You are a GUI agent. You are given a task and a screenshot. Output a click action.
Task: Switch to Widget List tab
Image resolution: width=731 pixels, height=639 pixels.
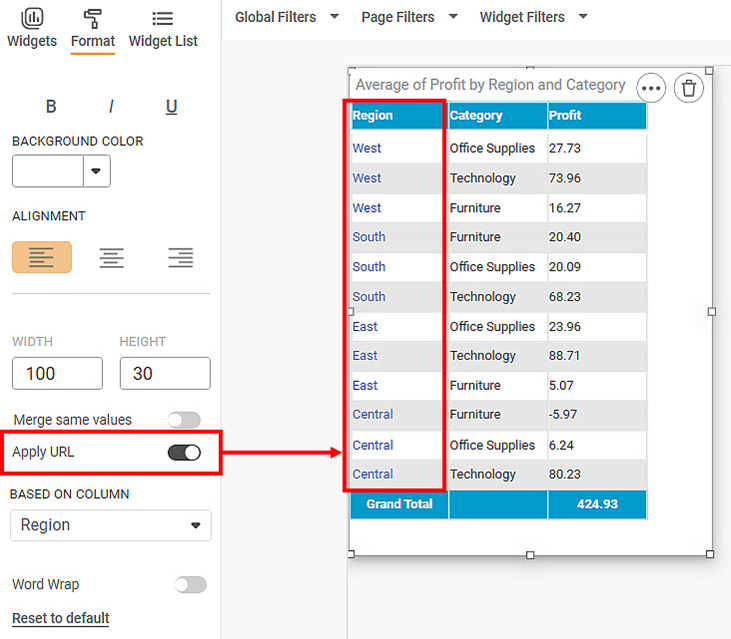tap(163, 28)
